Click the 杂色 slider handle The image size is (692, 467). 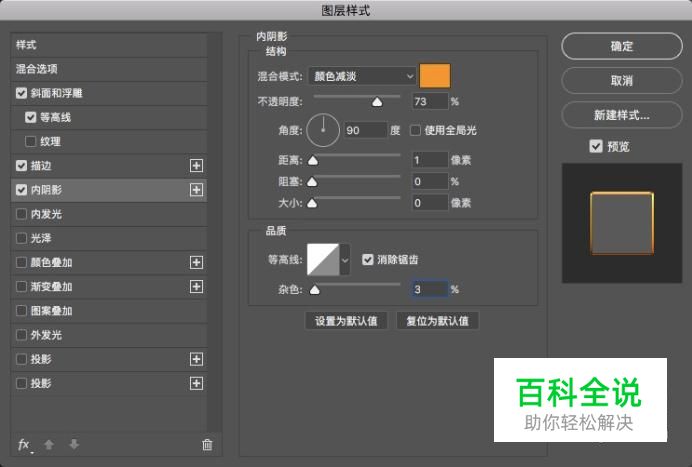click(315, 290)
